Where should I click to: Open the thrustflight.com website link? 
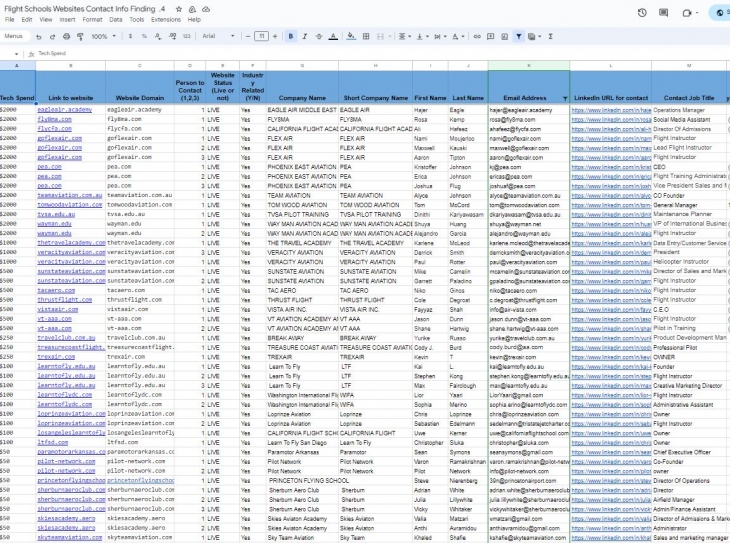(65, 299)
